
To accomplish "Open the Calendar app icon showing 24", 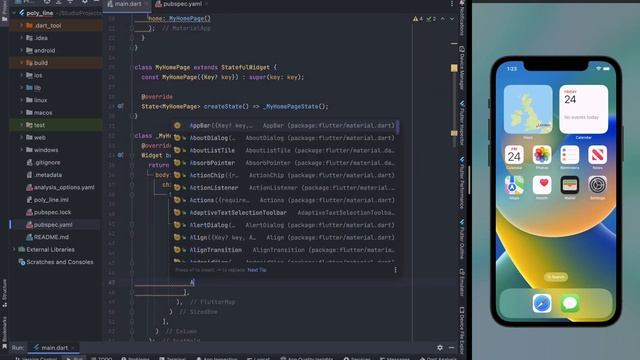I will (514, 155).
